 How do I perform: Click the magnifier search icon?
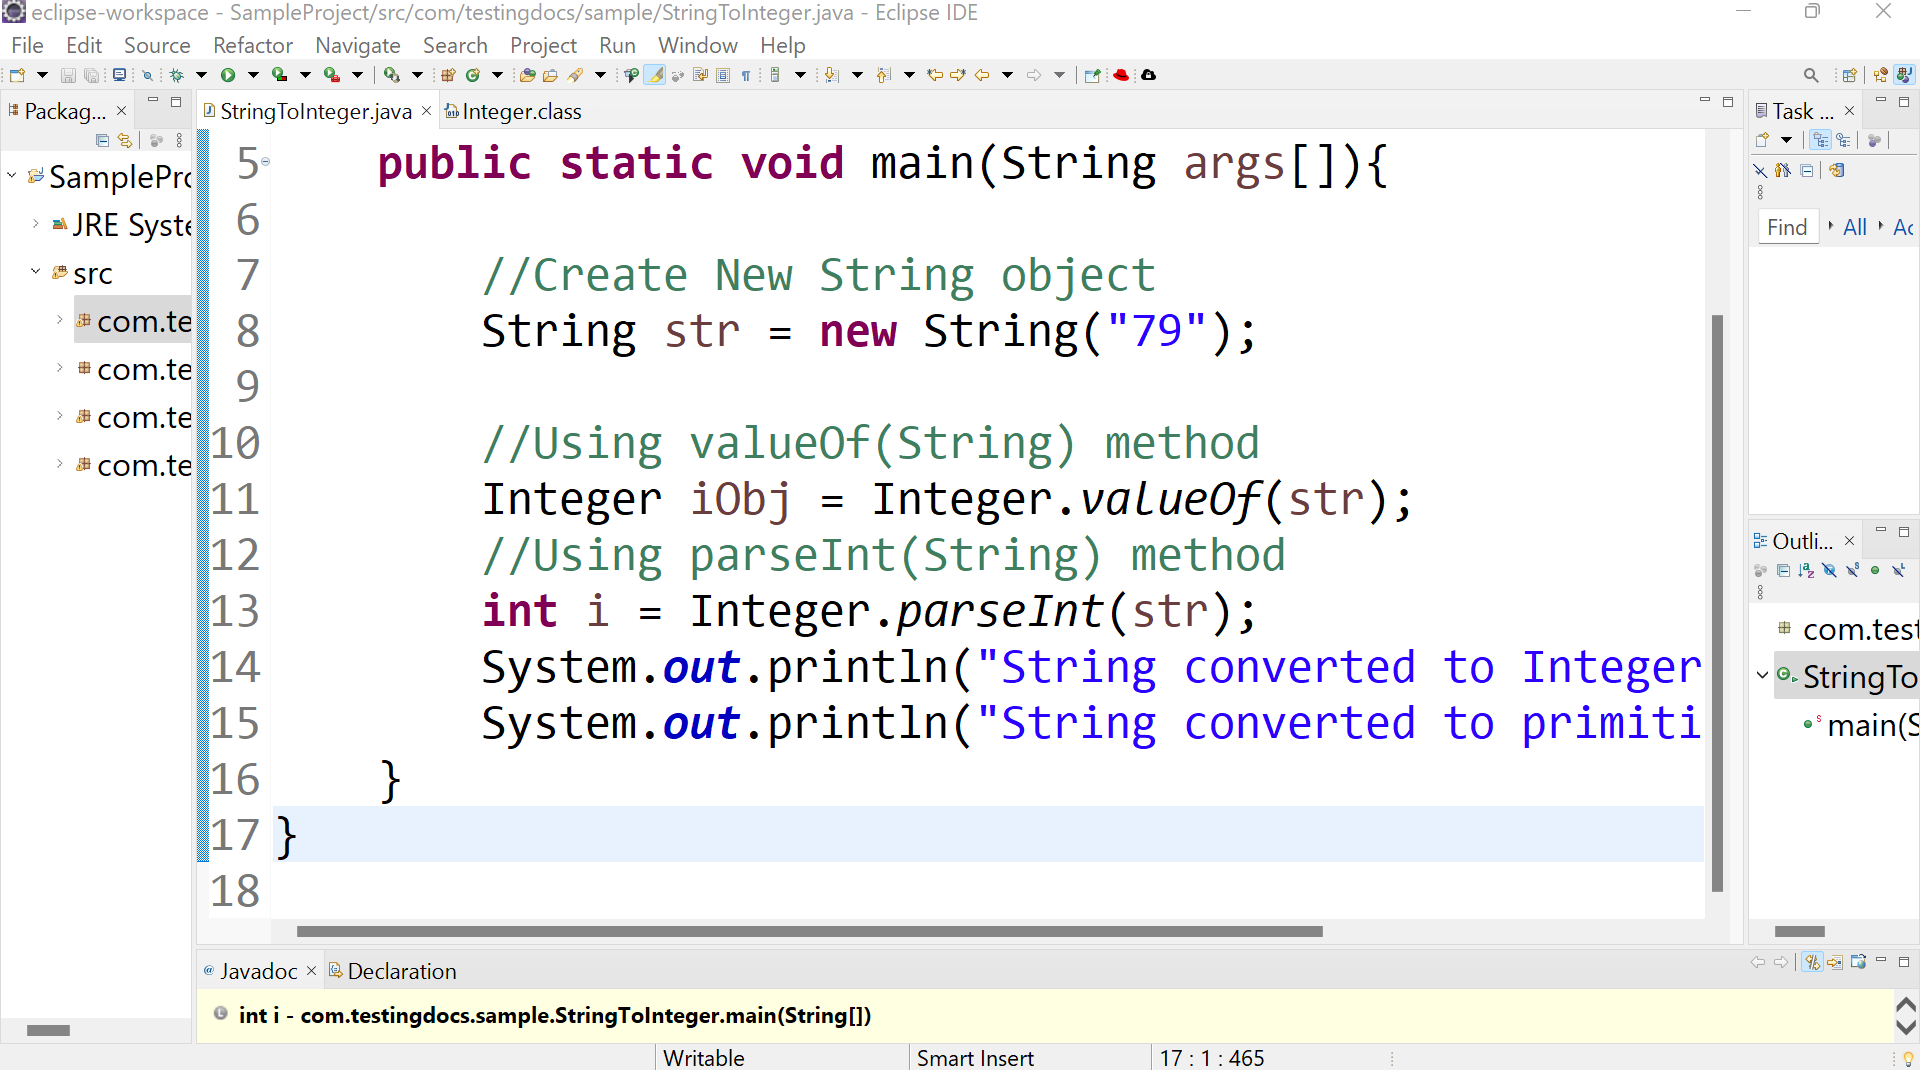pyautogui.click(x=1810, y=75)
